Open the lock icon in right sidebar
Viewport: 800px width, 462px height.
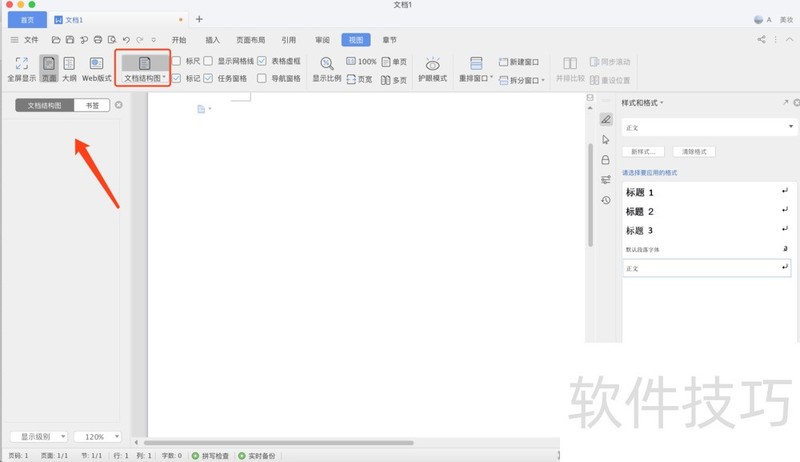click(x=605, y=160)
